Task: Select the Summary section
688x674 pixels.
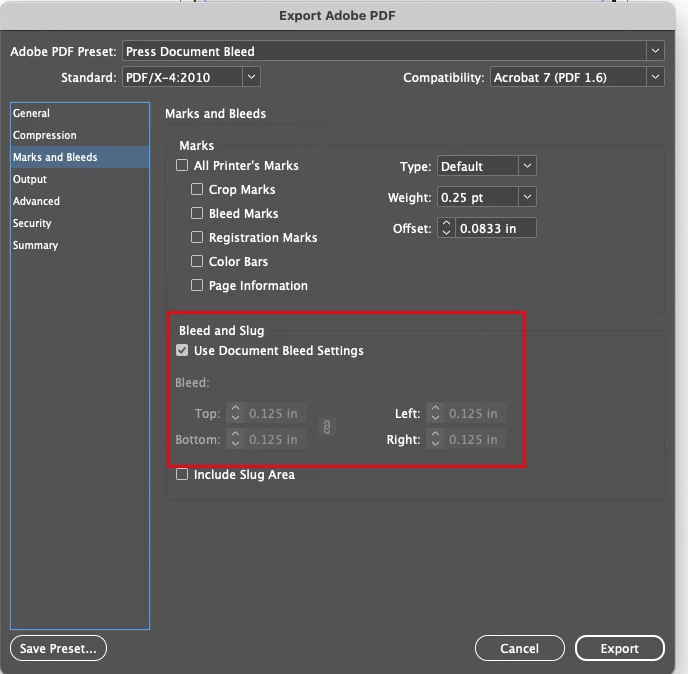Action: [80, 245]
